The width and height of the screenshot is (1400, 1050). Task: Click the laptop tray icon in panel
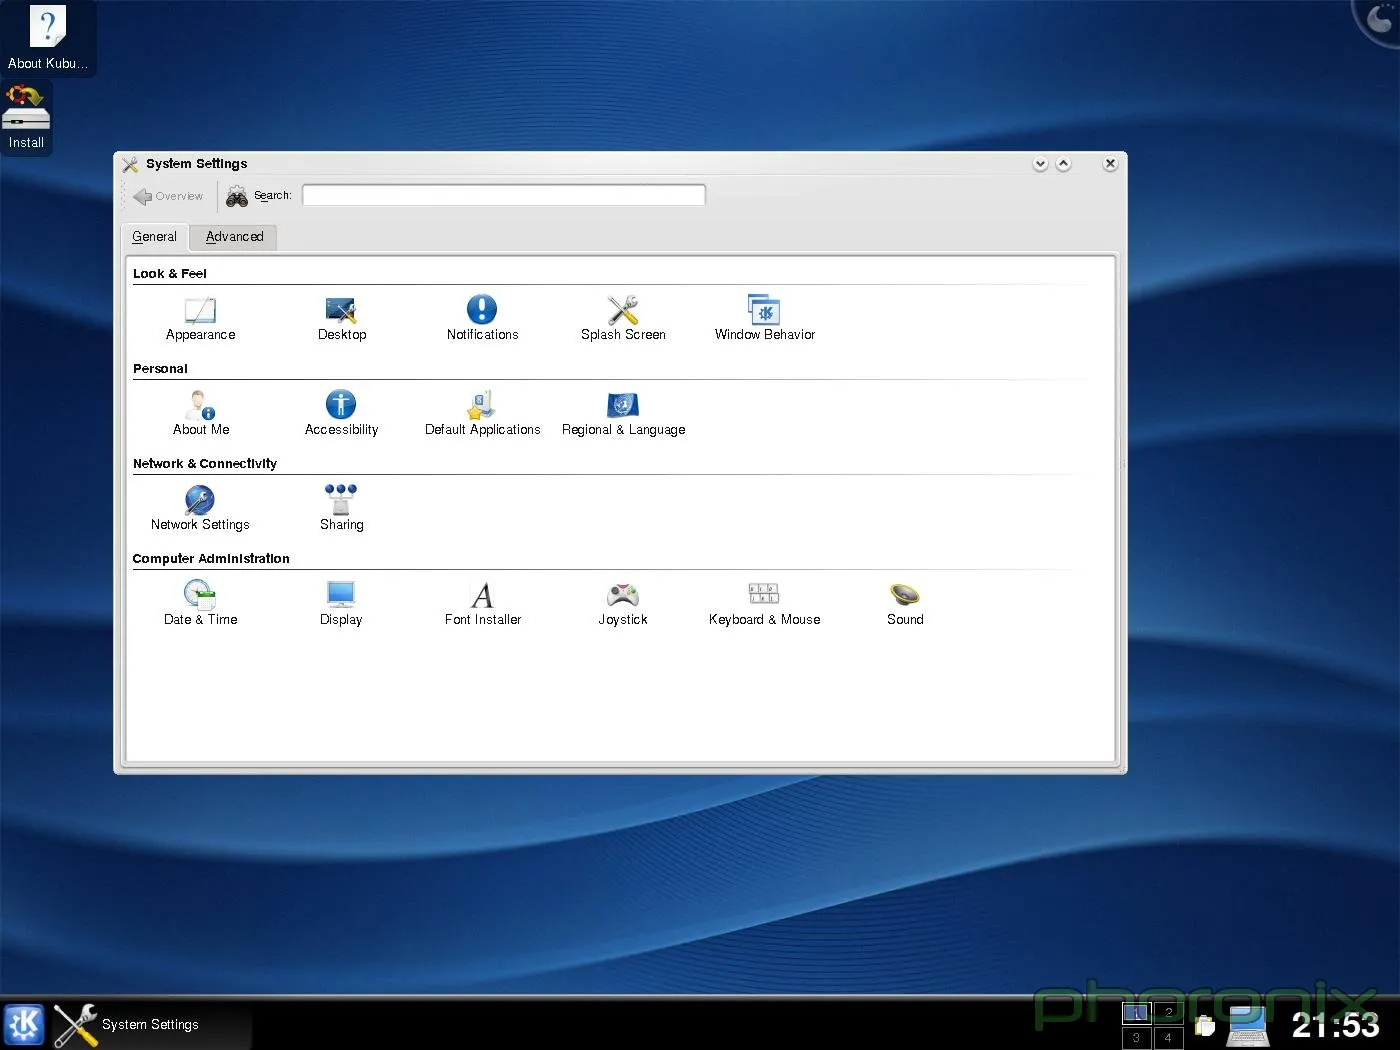pos(1247,1026)
